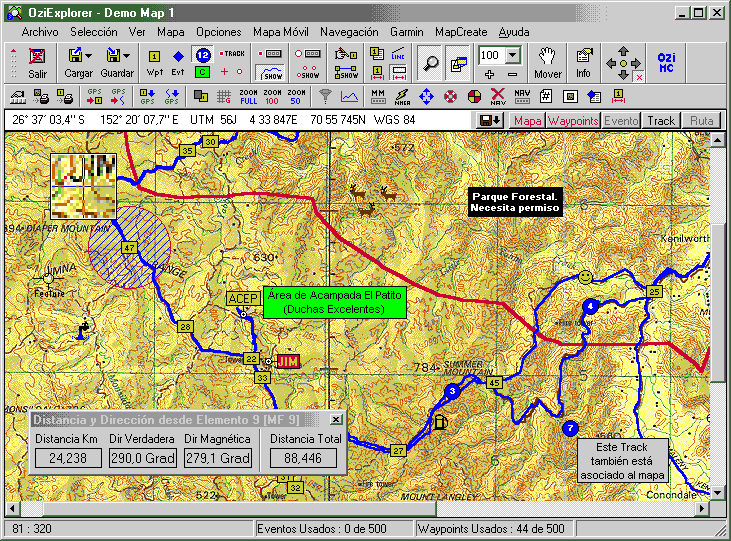Start NMEA moving map lightning icon
Image resolution: width=731 pixels, height=541 pixels.
pos(402,97)
